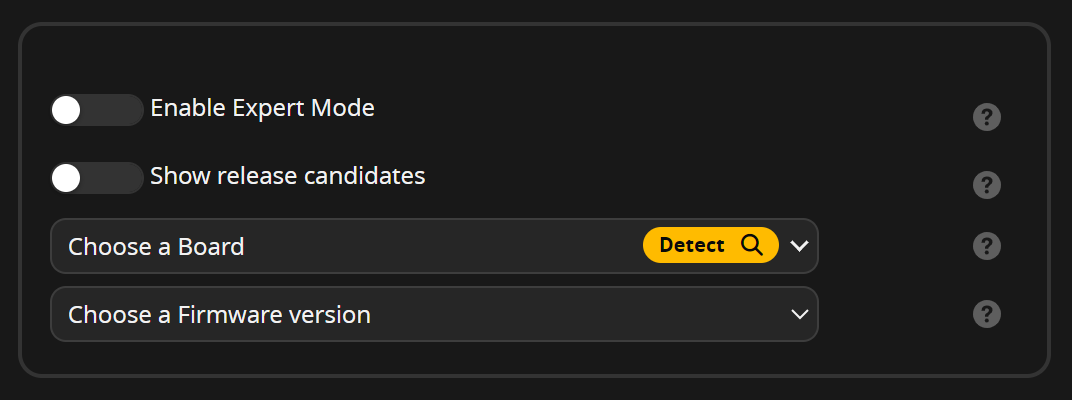This screenshot has height=400, width=1072.
Task: Click the white knob of the release candidates toggle
Action: tap(66, 178)
